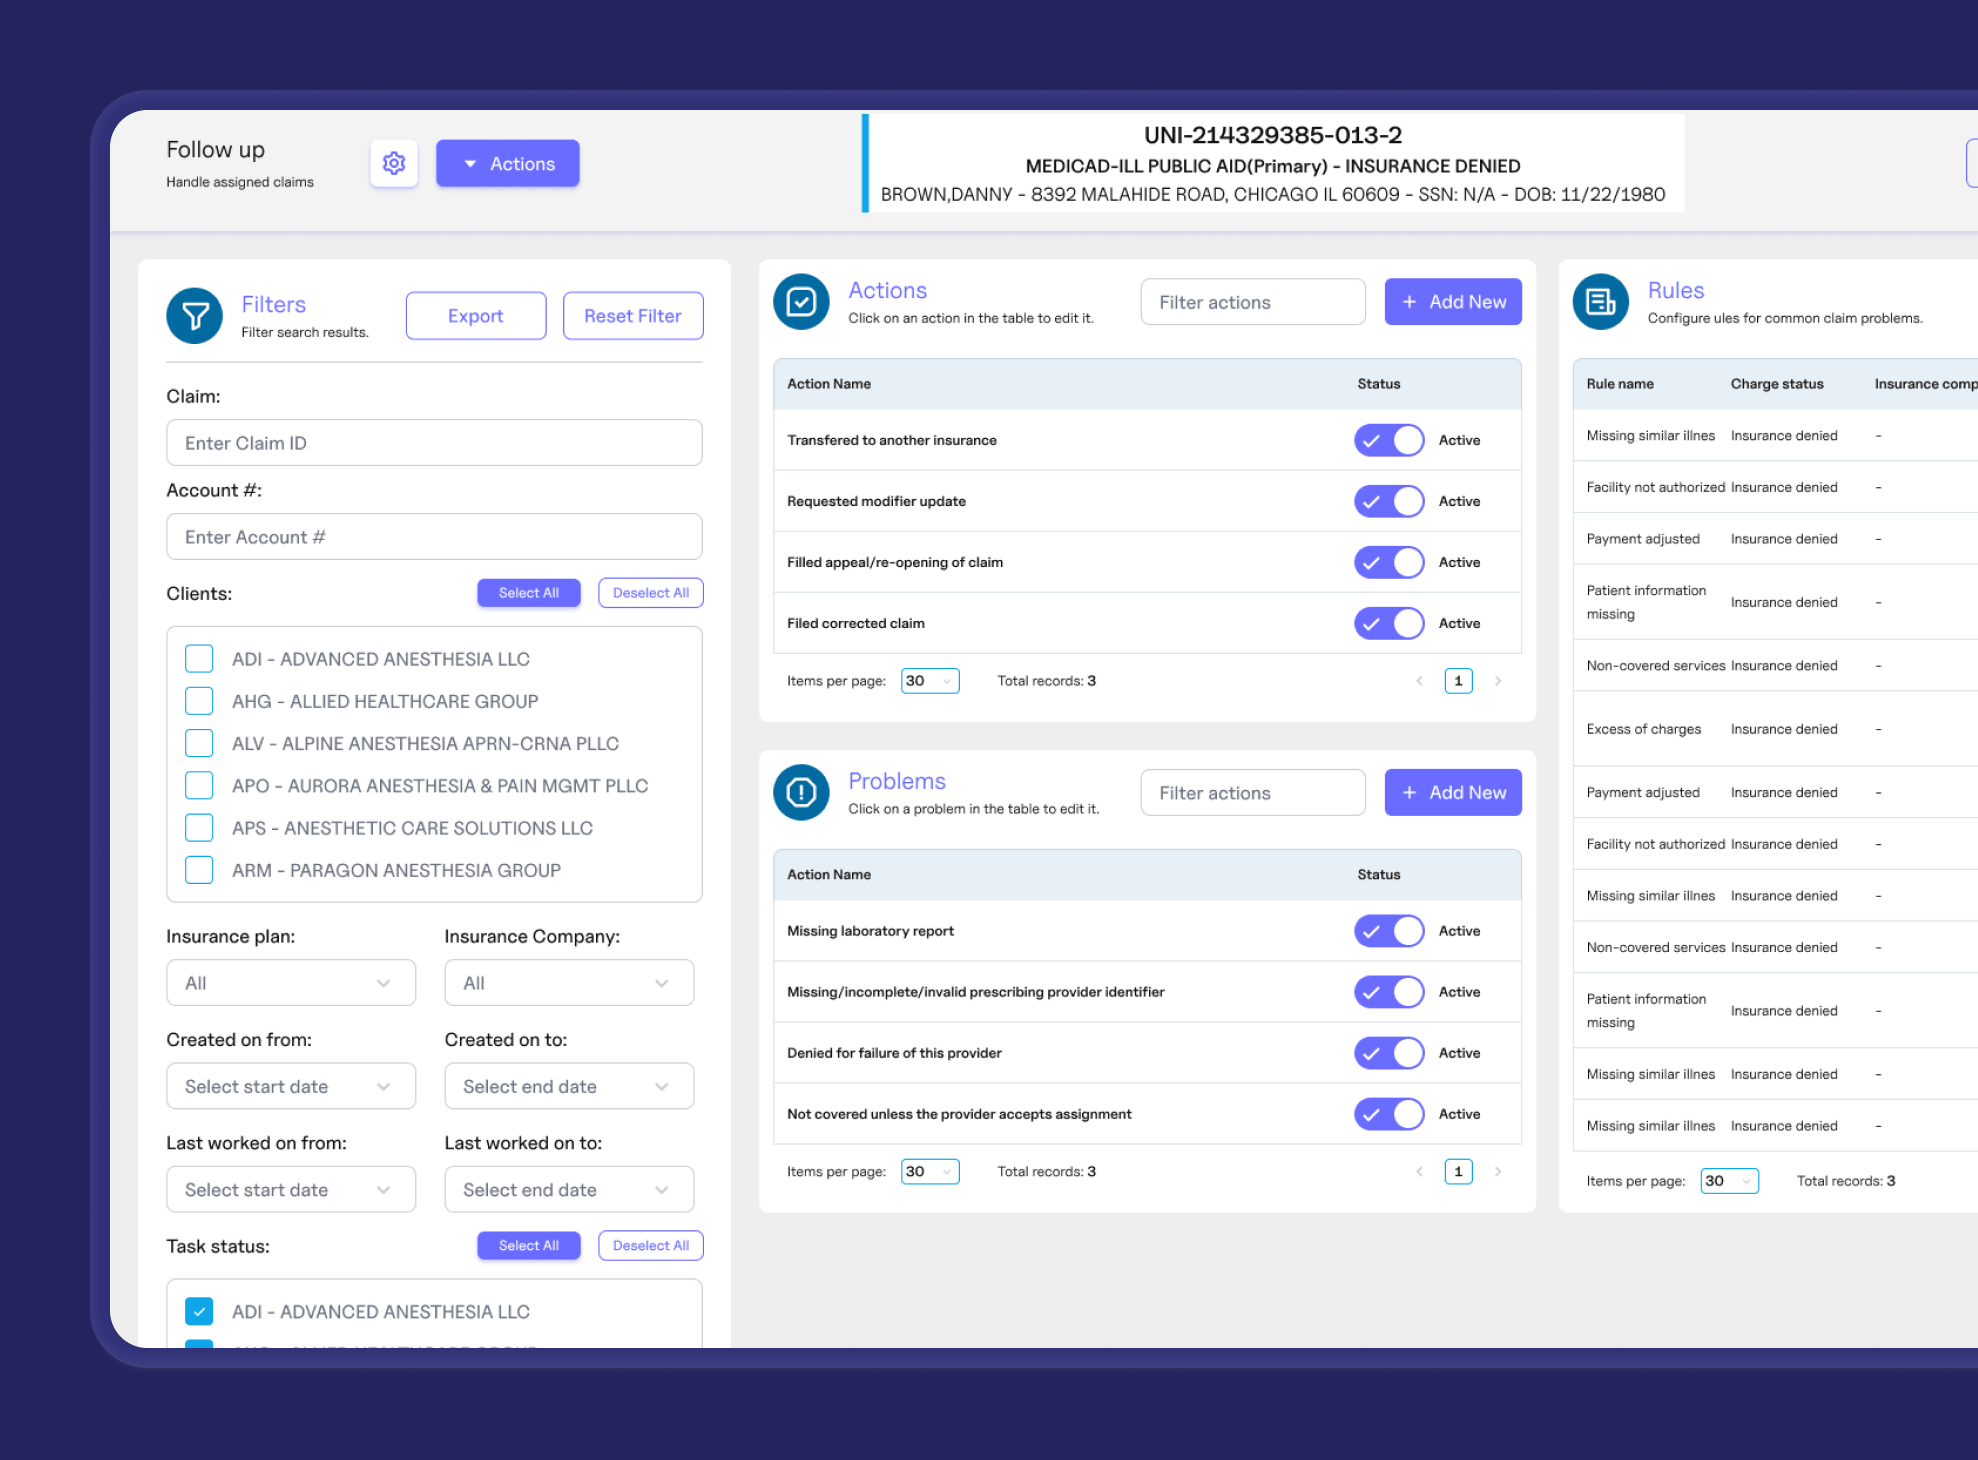Click the plus icon on Problems Add New
Screen dimensions: 1978x1460
(1409, 793)
